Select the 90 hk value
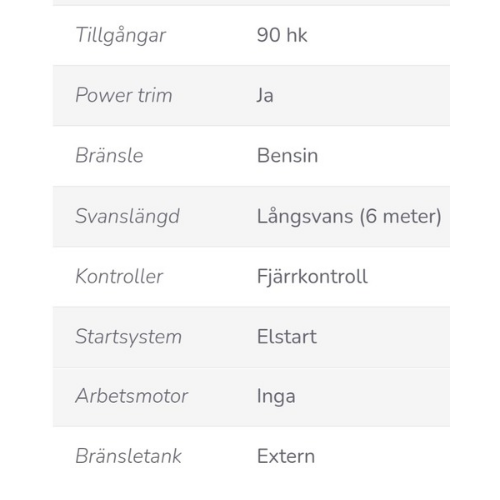The image size is (500, 500). [282, 35]
